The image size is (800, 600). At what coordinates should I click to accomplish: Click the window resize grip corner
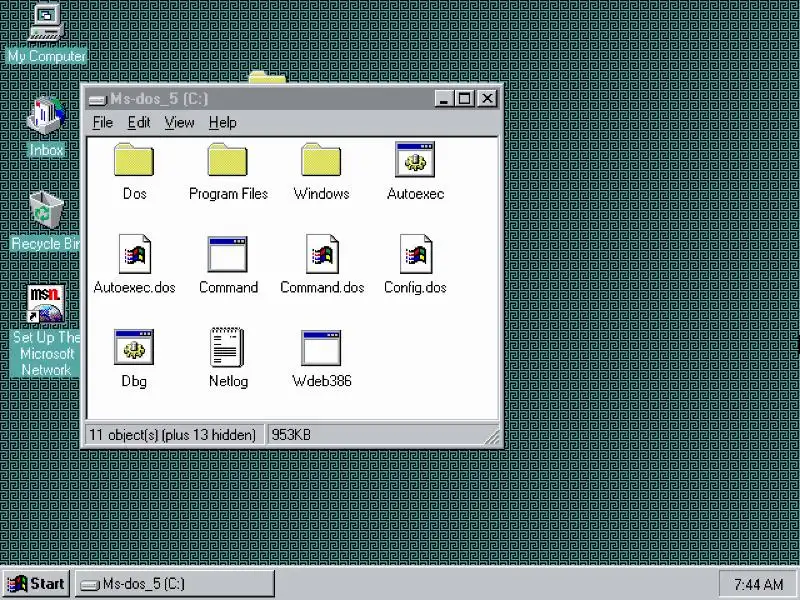coord(492,437)
